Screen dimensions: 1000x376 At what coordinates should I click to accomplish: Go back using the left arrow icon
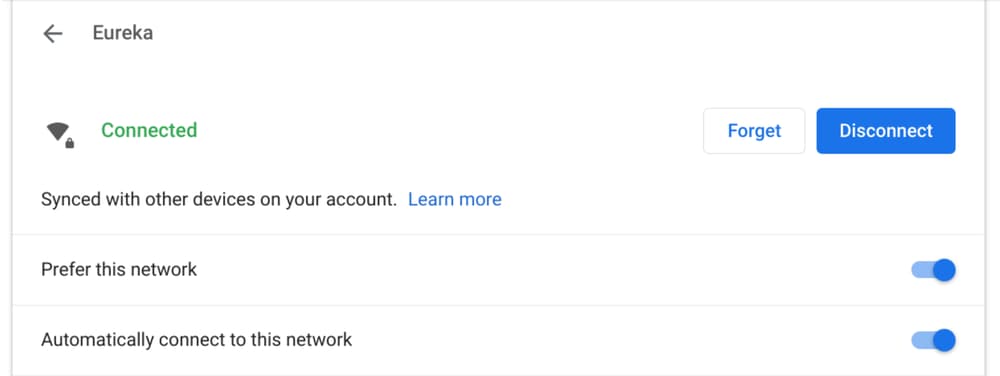click(52, 33)
